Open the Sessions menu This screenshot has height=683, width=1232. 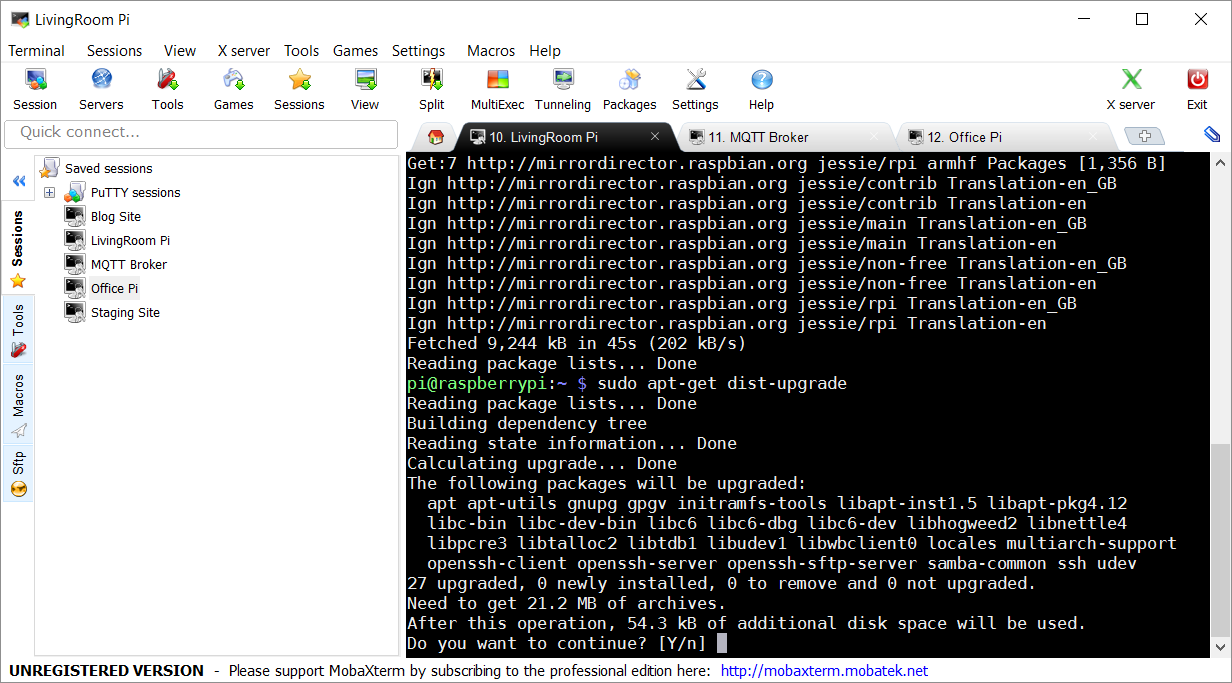pos(114,51)
